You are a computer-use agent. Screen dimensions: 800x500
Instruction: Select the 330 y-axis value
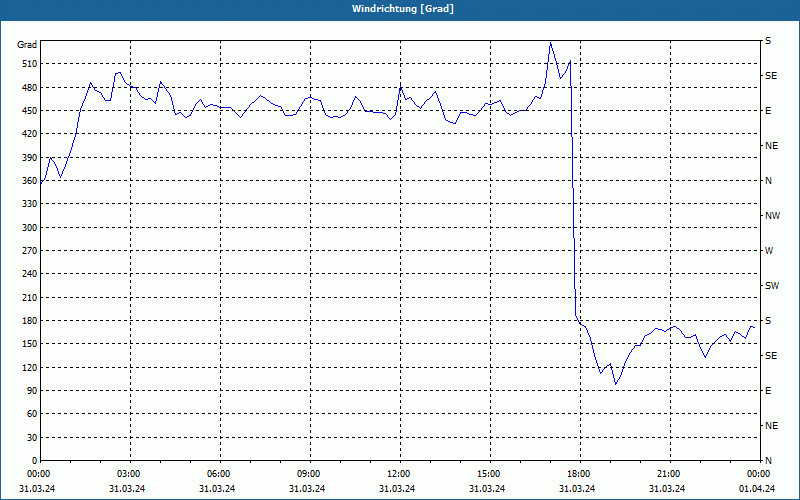click(29, 204)
